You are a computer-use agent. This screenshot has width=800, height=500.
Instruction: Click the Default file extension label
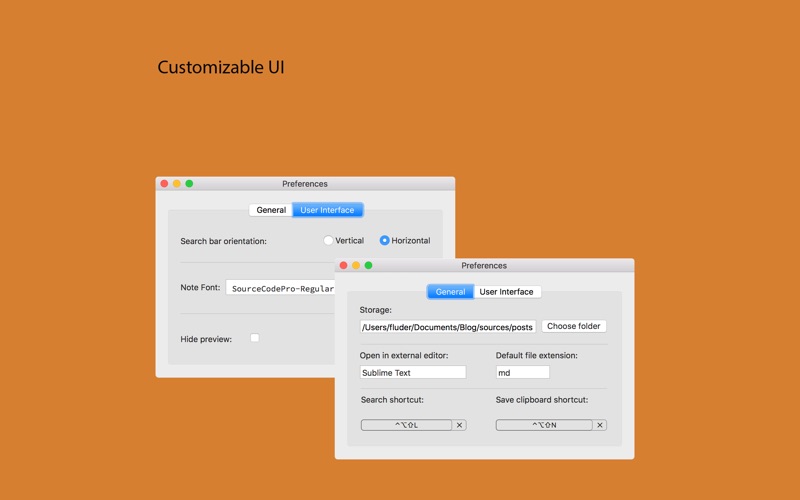coord(537,355)
